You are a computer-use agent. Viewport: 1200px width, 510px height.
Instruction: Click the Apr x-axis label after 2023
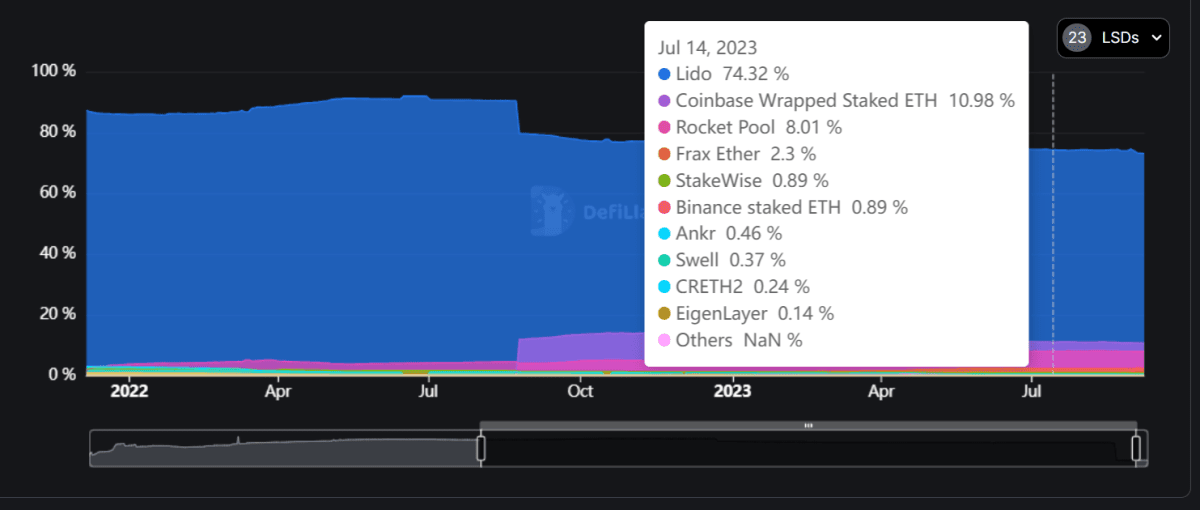881,391
